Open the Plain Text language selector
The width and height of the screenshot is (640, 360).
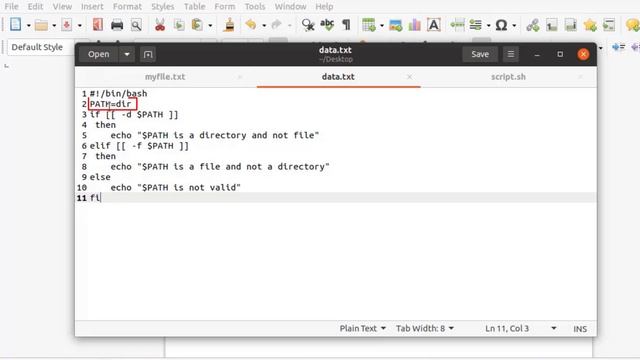[362, 329]
